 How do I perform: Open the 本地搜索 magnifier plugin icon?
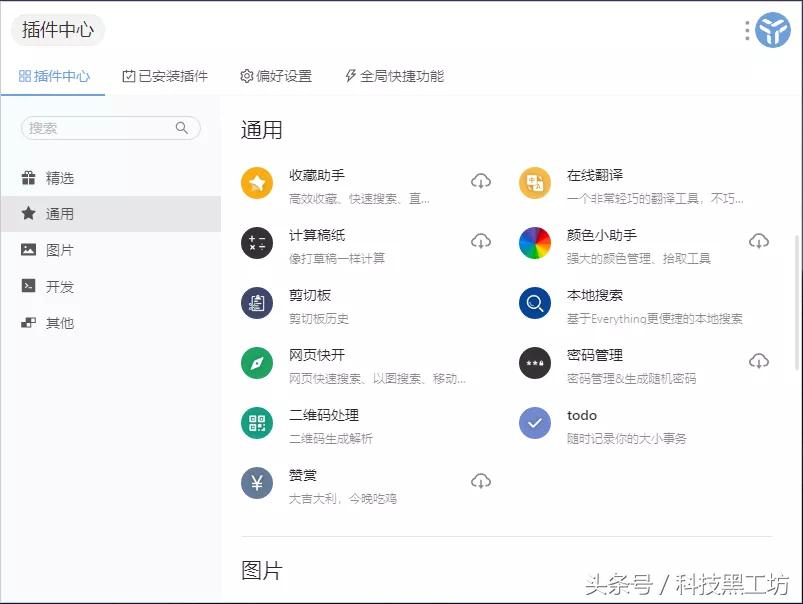(x=535, y=305)
